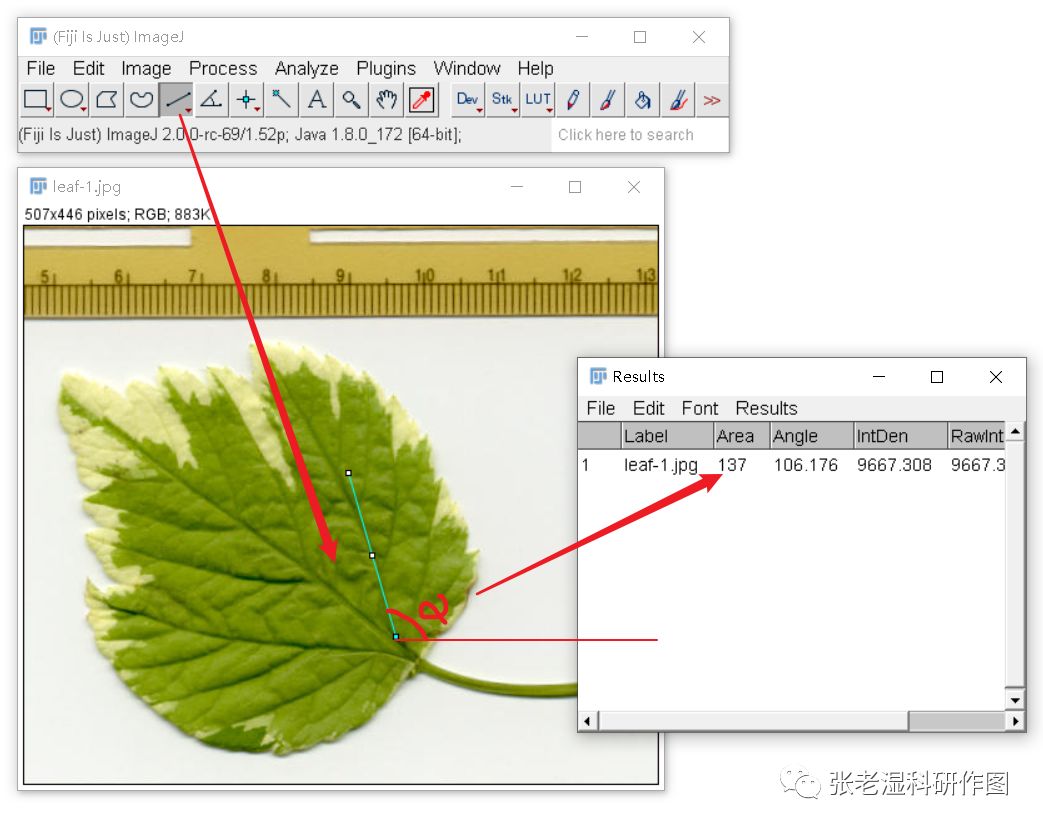Select the Angle tool
Image resolution: width=1043 pixels, height=829 pixels.
pos(211,100)
